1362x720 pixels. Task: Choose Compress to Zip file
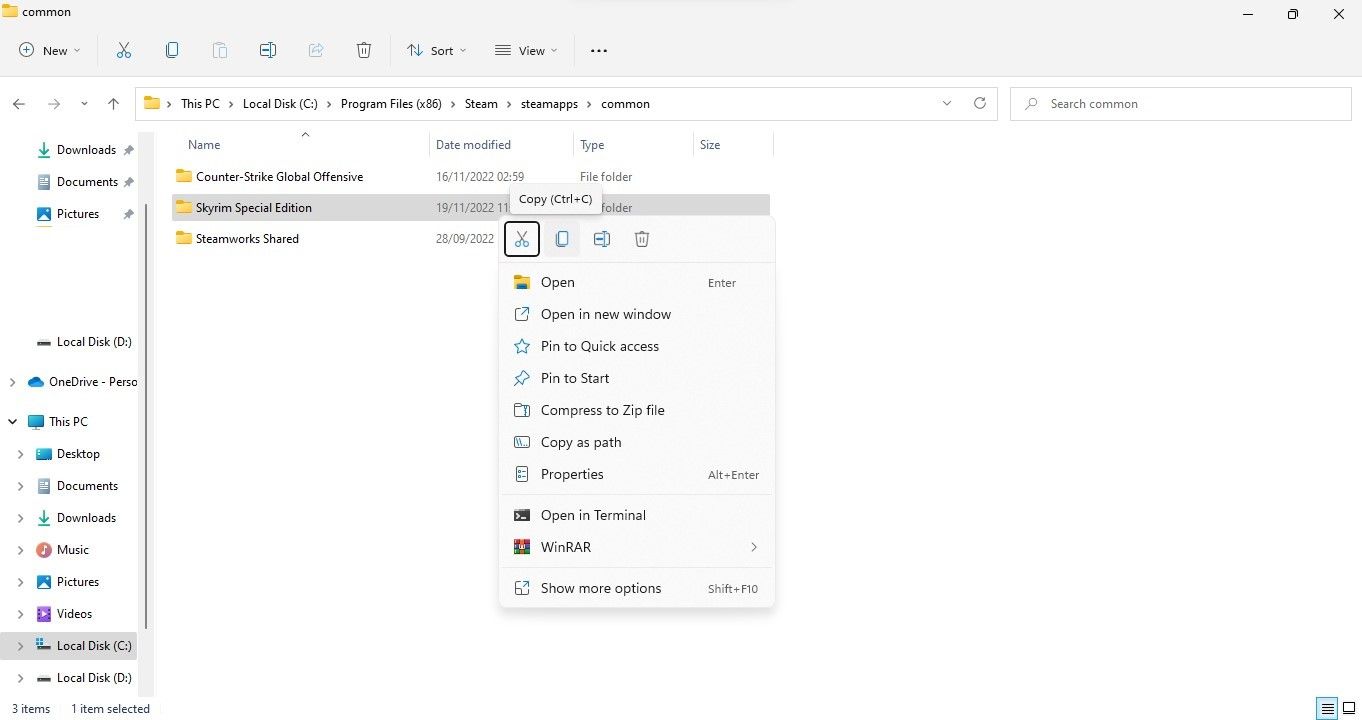pos(636,410)
